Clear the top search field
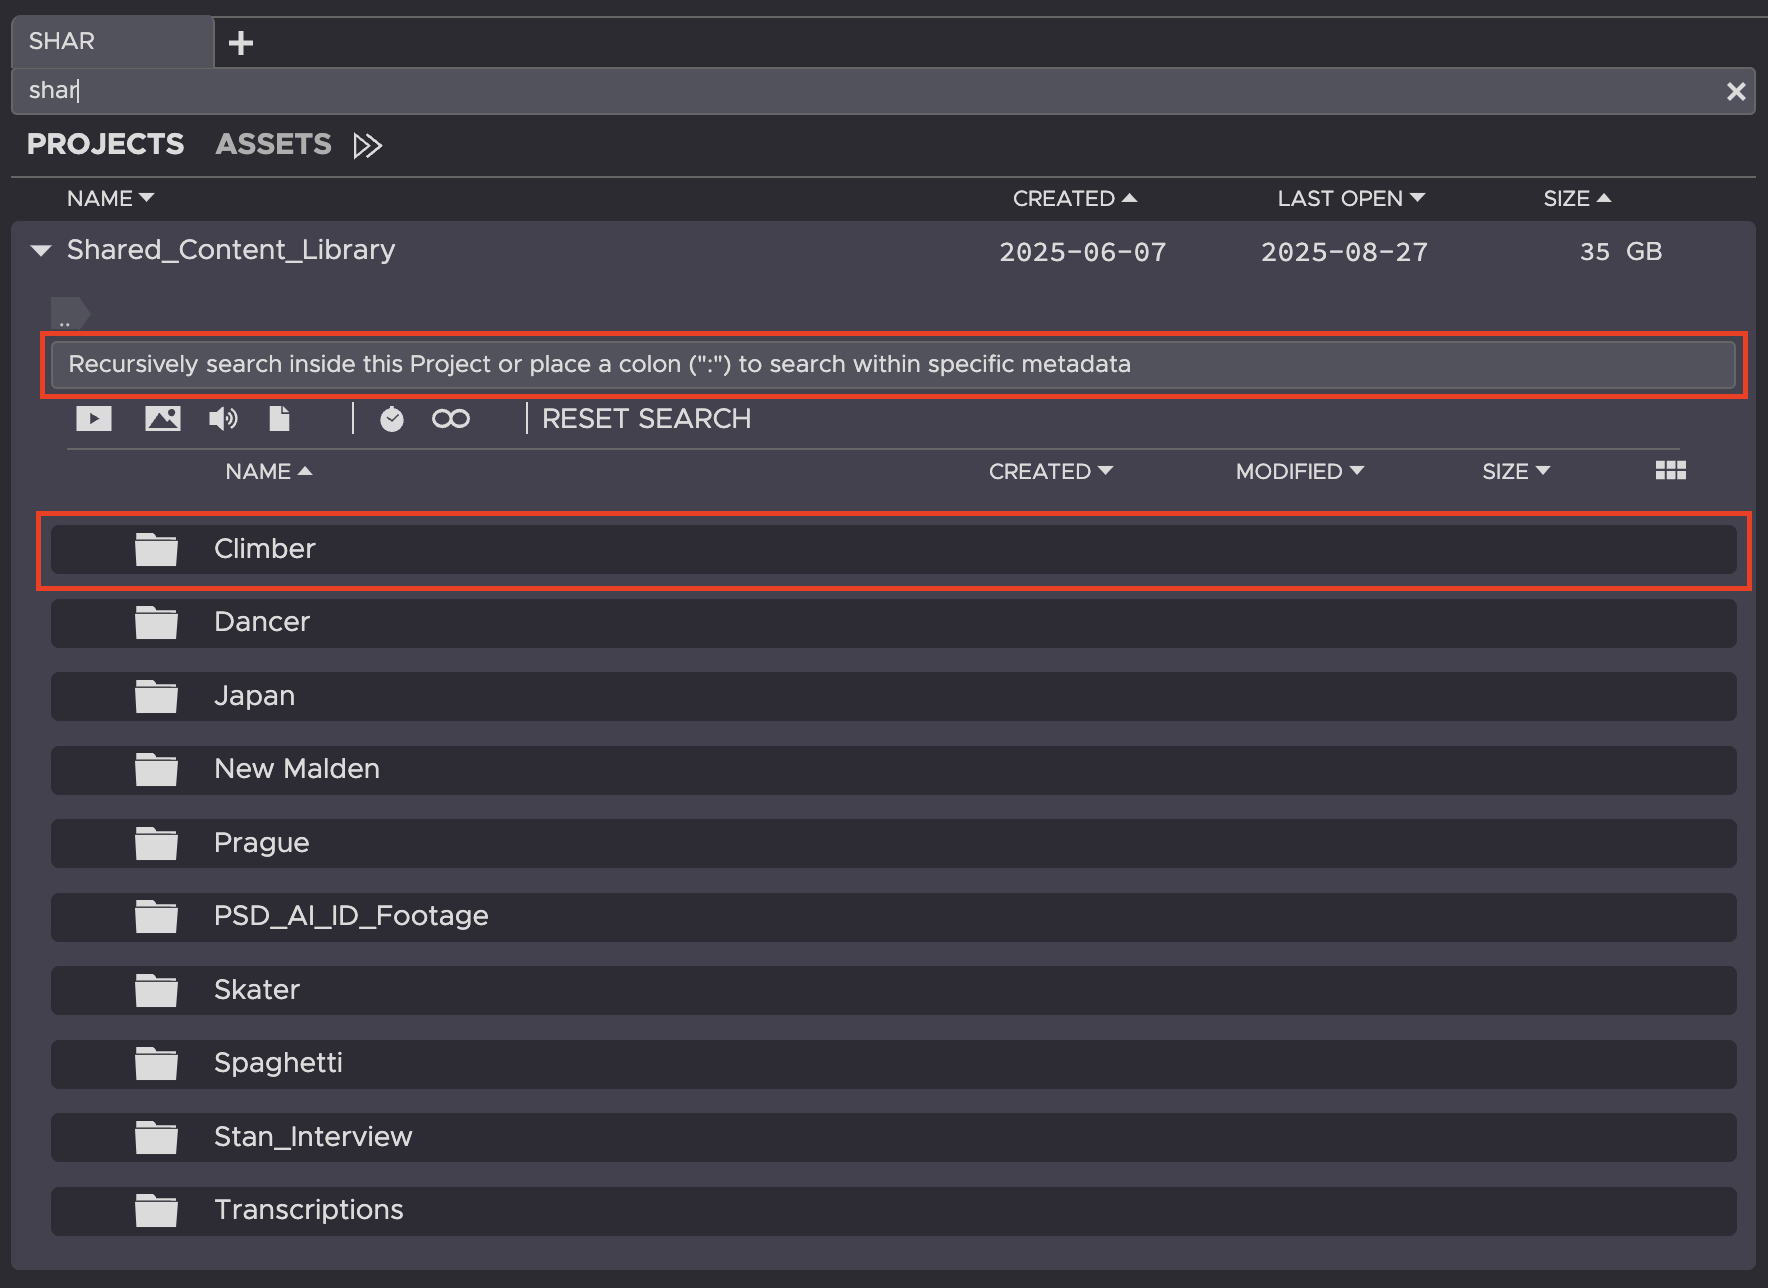This screenshot has width=1768, height=1288. point(1735,92)
